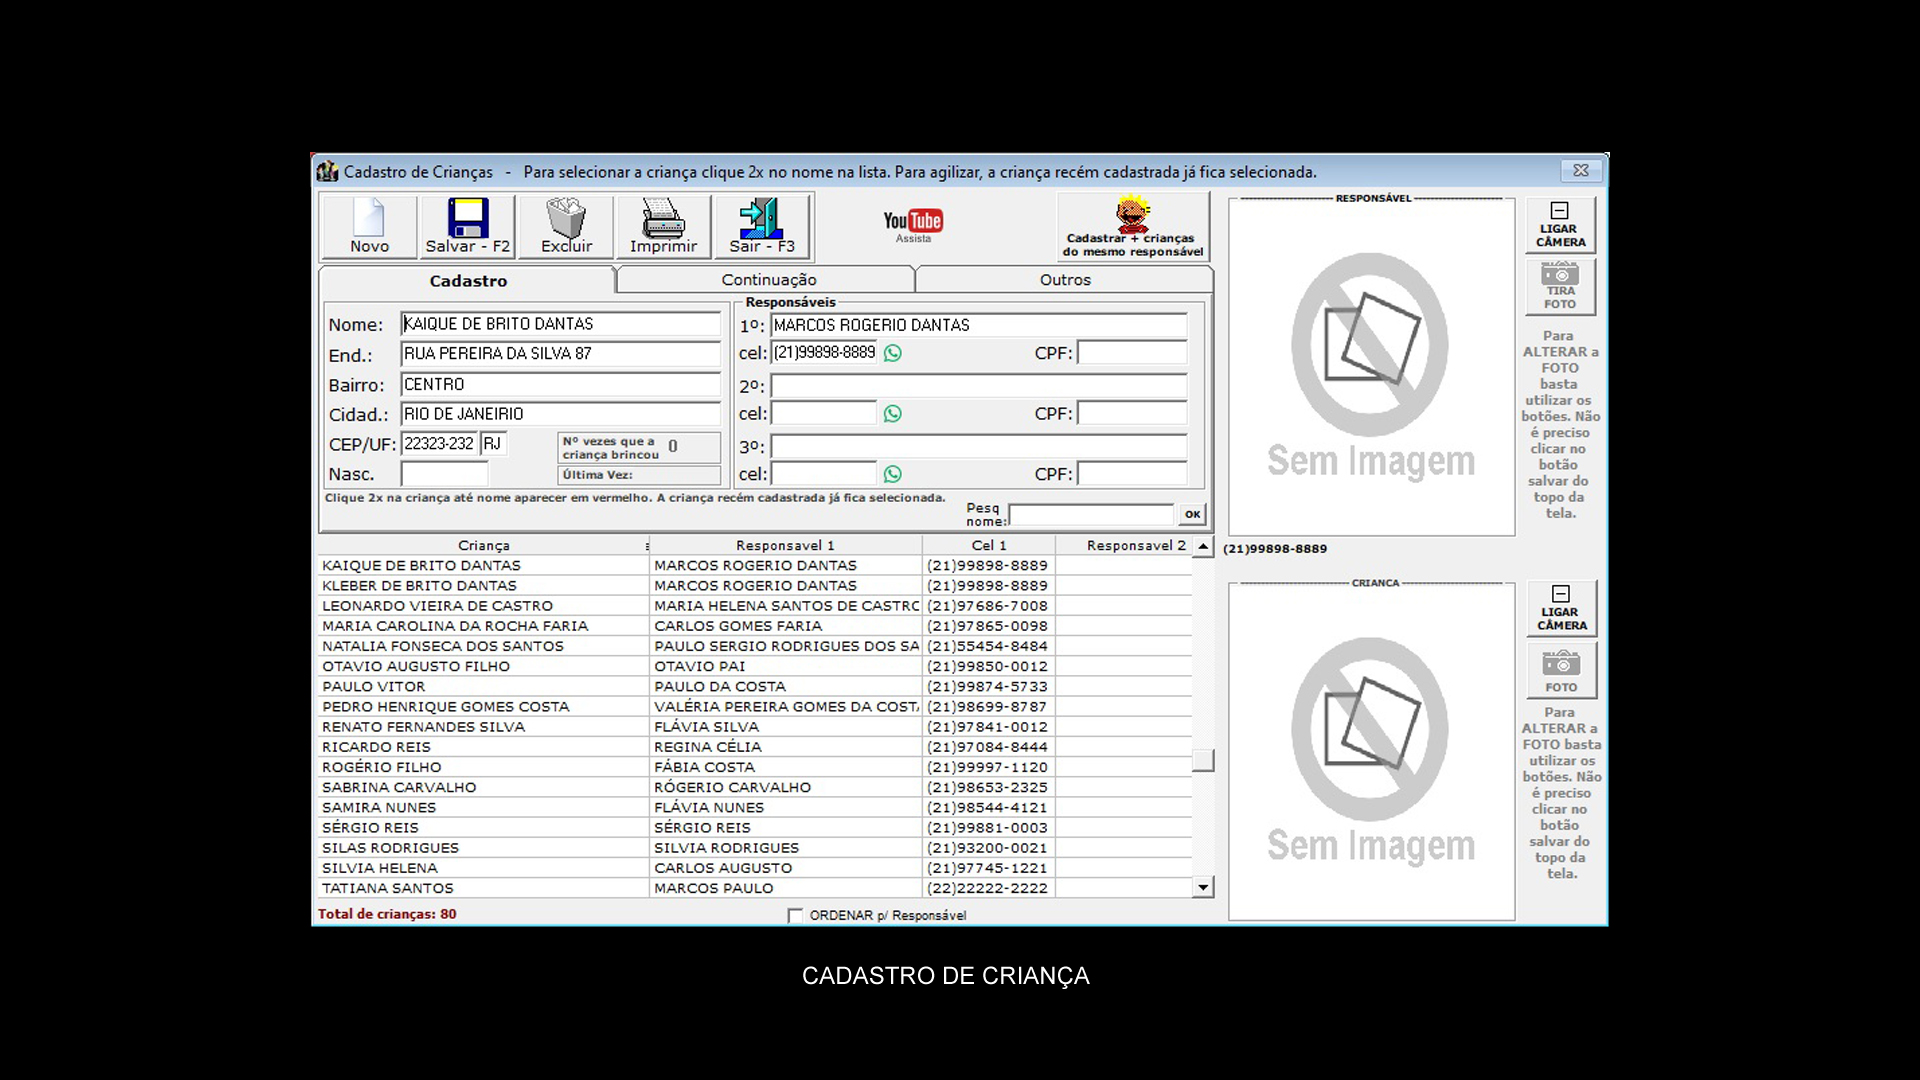The image size is (1920, 1080).
Task: Click LIGAR CÂMERA in the responsável panel
Action: [x=1560, y=224]
